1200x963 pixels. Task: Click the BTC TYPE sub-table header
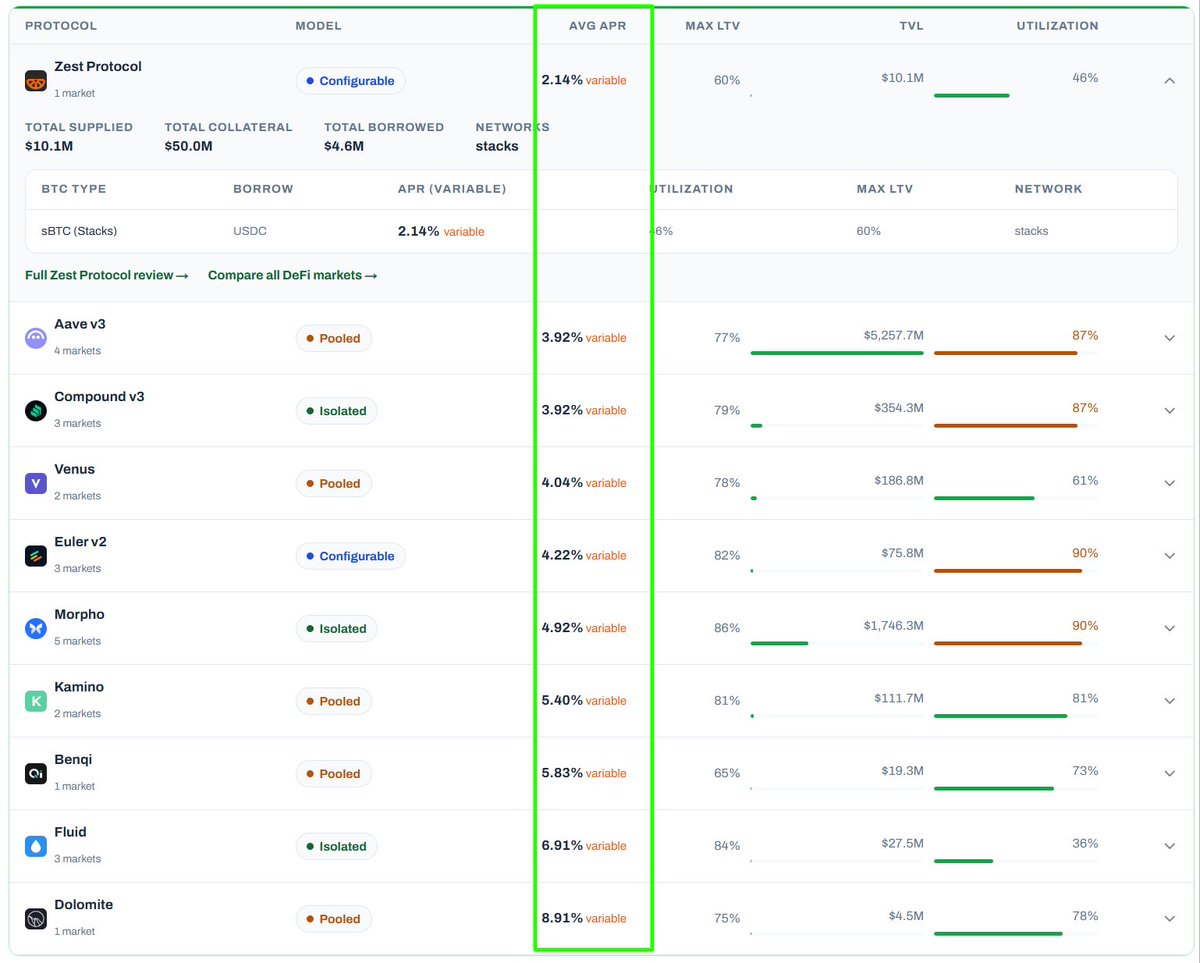(73, 189)
